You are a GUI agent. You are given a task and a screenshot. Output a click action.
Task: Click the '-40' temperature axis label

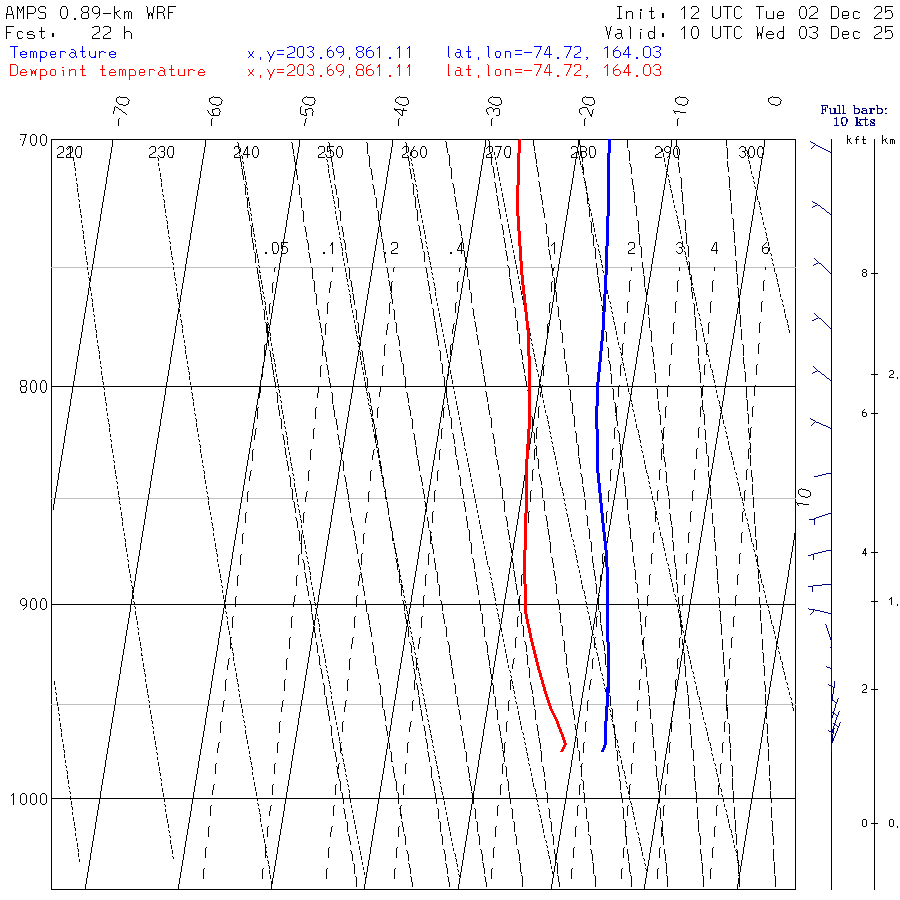[401, 111]
